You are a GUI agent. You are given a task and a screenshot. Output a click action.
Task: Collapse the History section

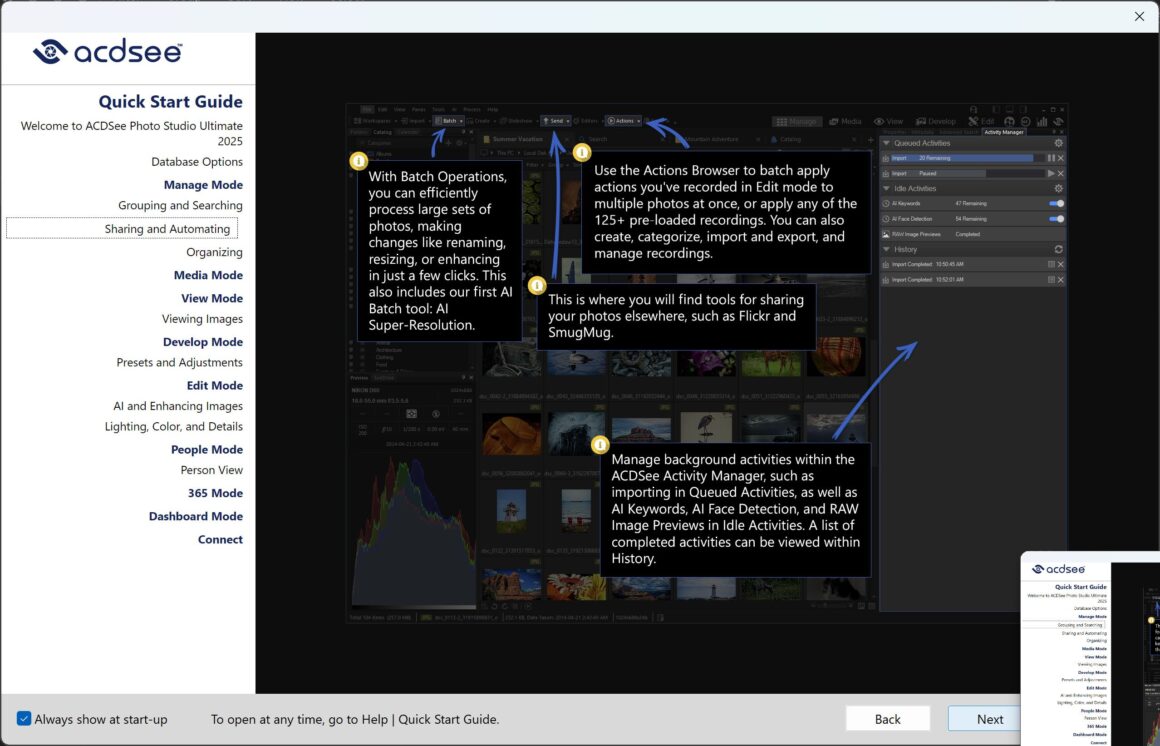(x=886, y=249)
